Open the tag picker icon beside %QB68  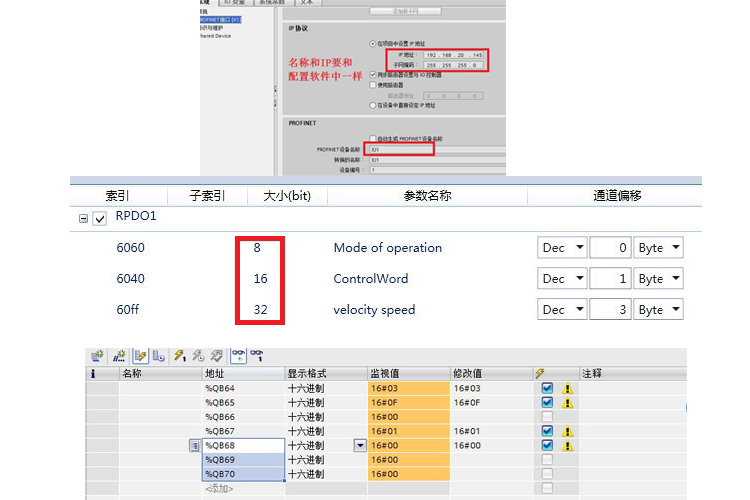click(x=195, y=446)
